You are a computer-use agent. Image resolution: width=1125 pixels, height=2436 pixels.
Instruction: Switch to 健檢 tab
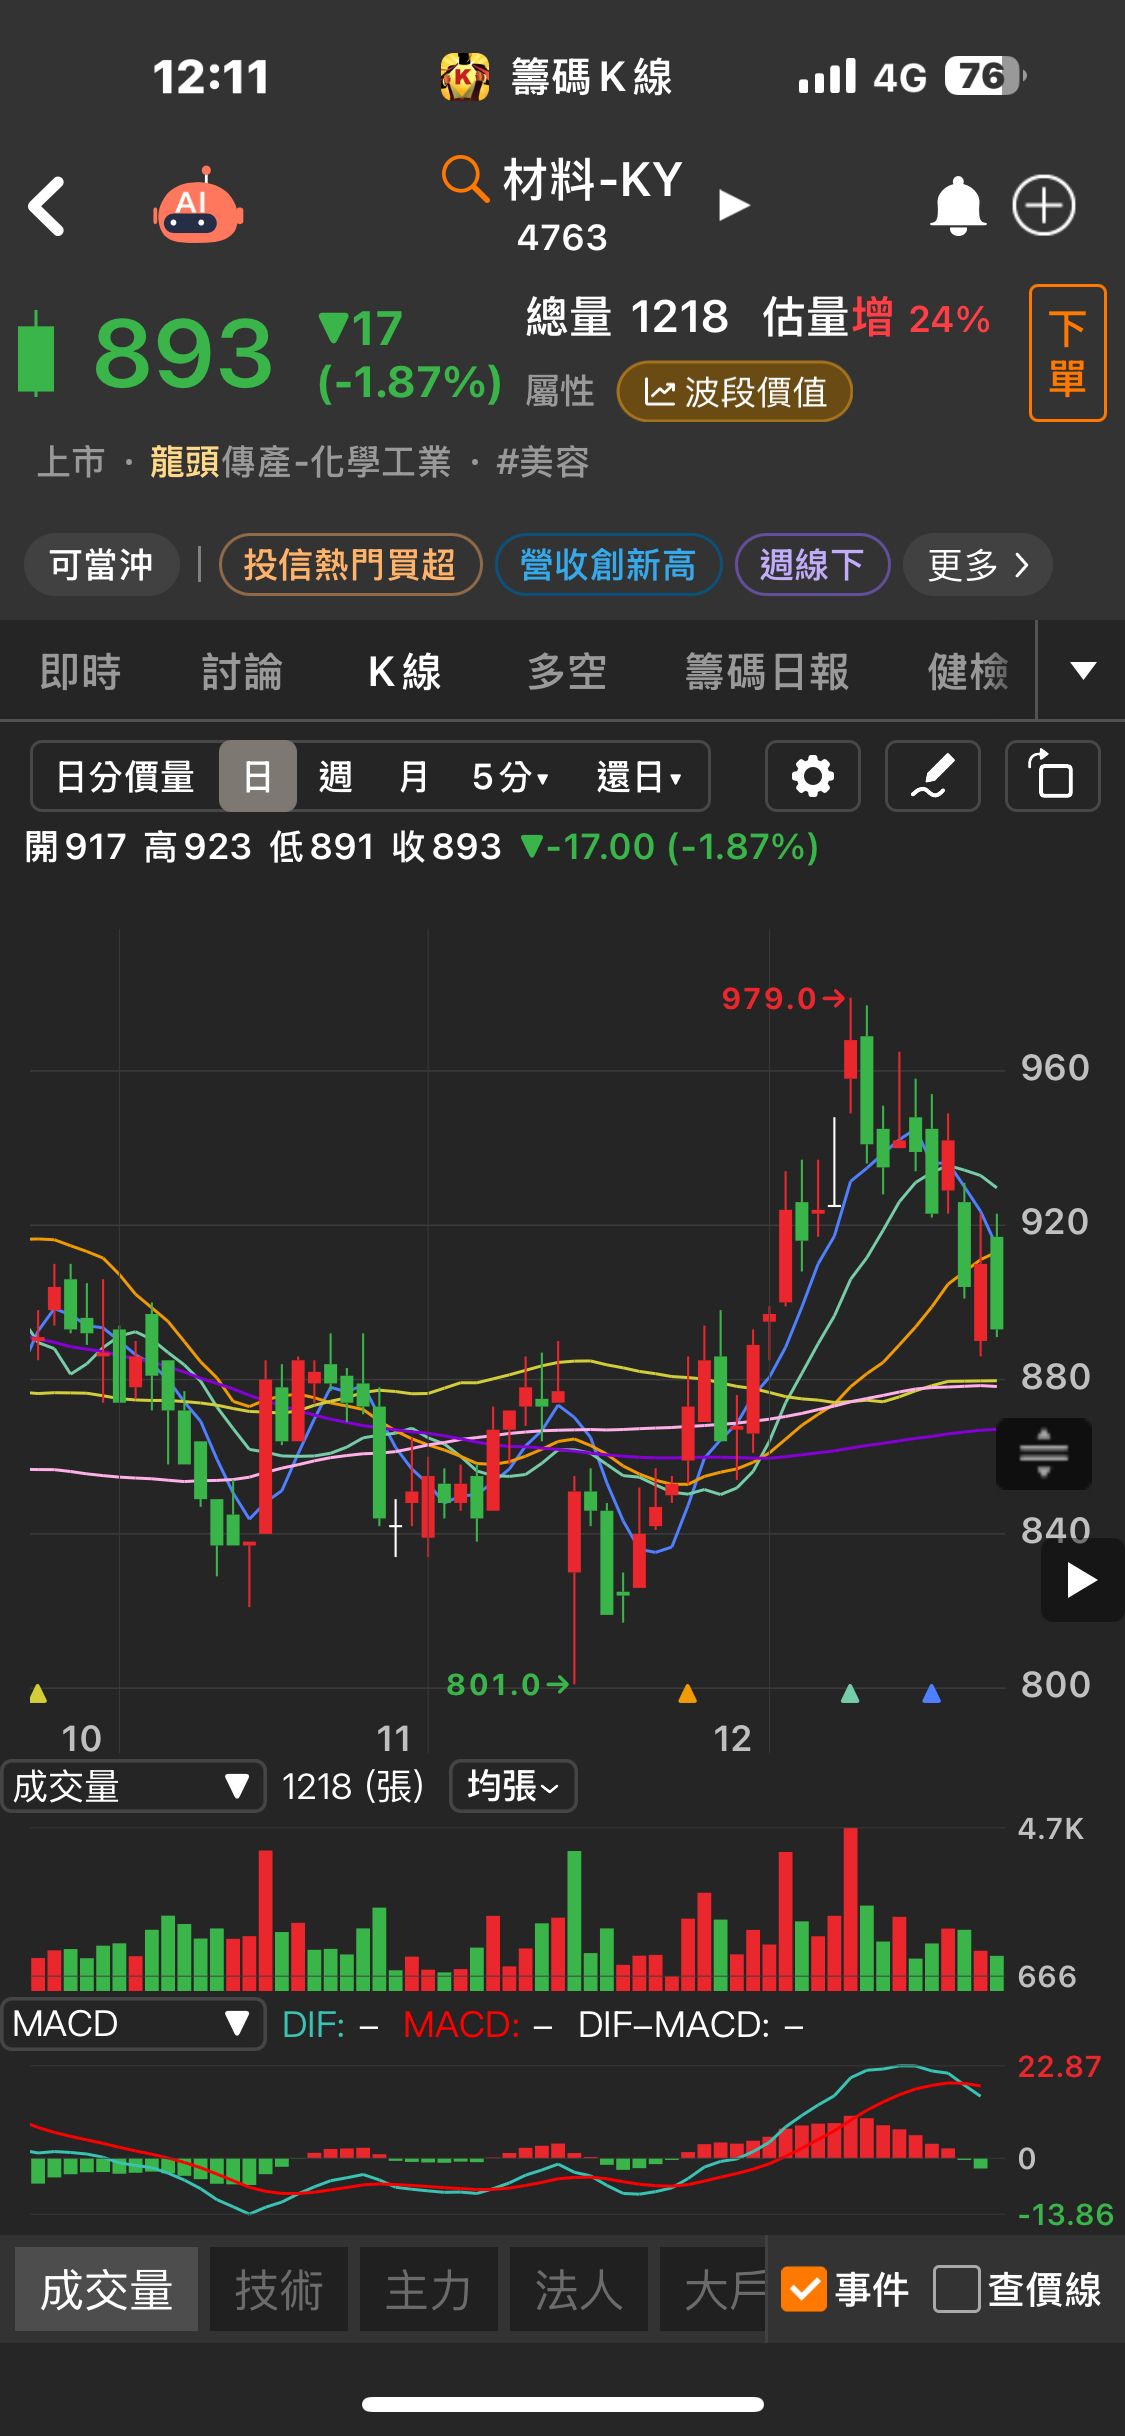point(968,671)
